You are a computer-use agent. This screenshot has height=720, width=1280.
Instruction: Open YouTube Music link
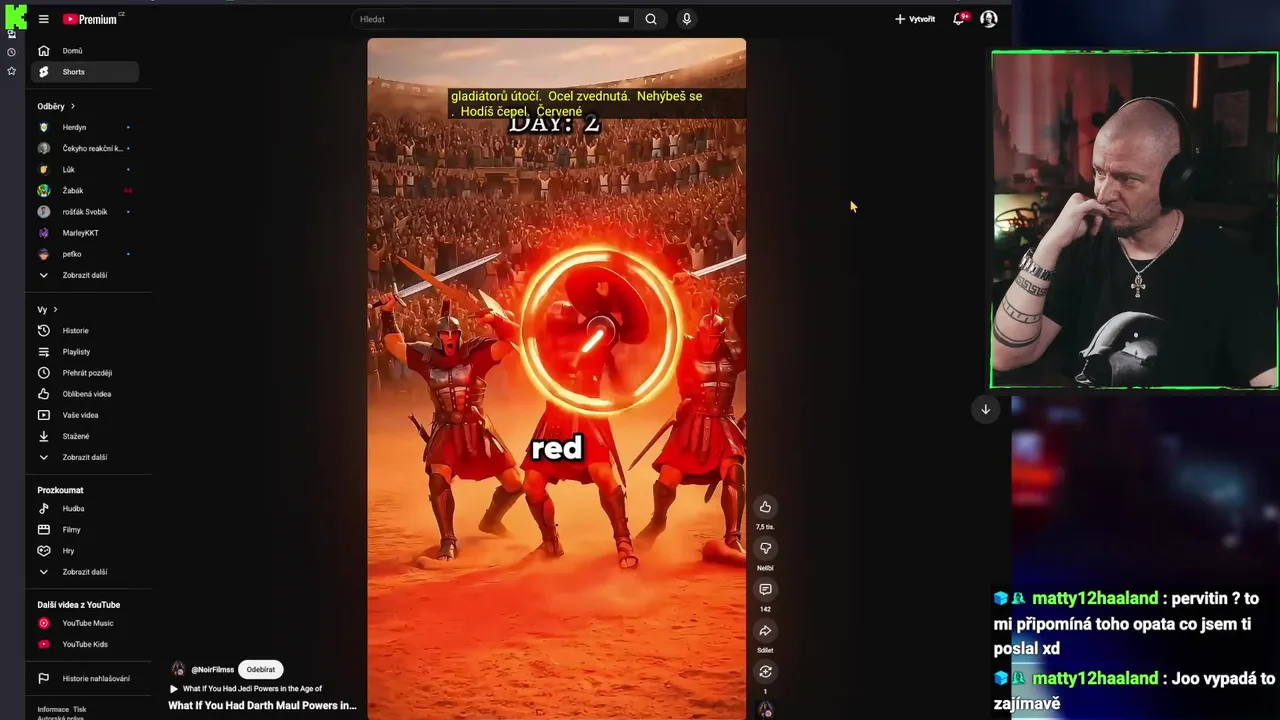click(x=85, y=623)
